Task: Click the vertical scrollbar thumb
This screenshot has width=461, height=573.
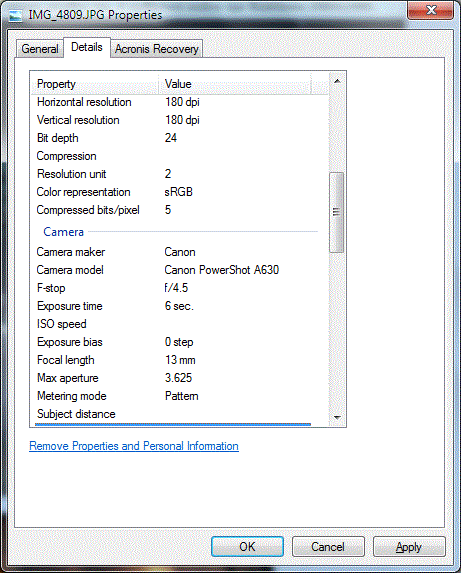Action: pos(336,212)
